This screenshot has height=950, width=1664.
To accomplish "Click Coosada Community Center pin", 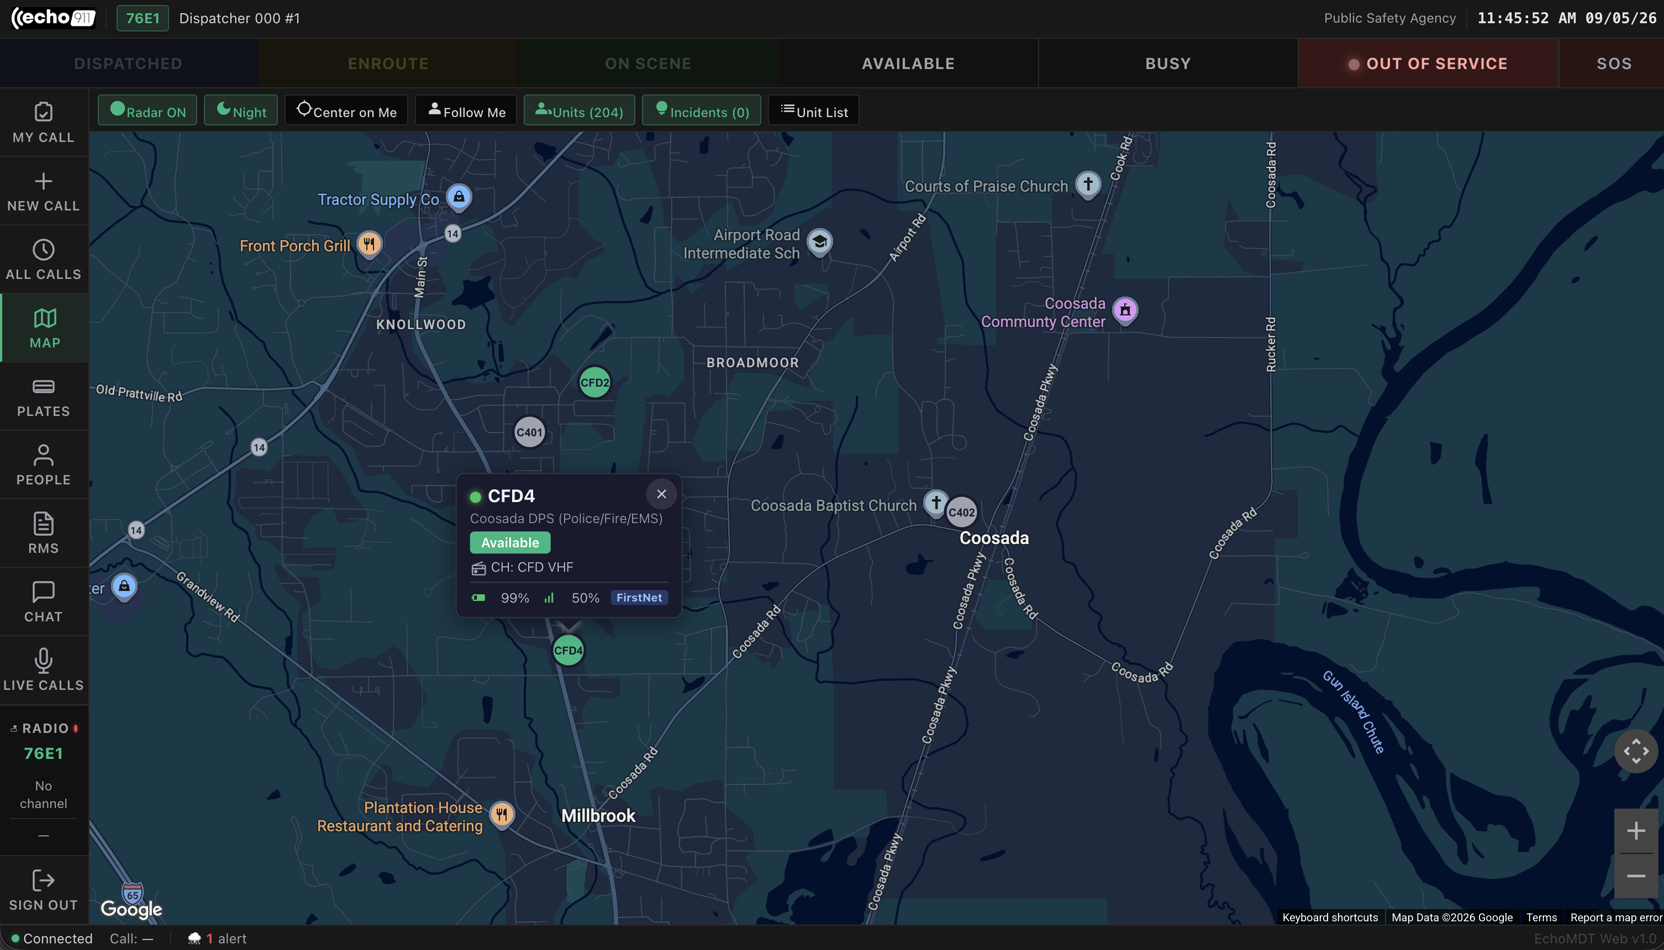I will tap(1125, 310).
